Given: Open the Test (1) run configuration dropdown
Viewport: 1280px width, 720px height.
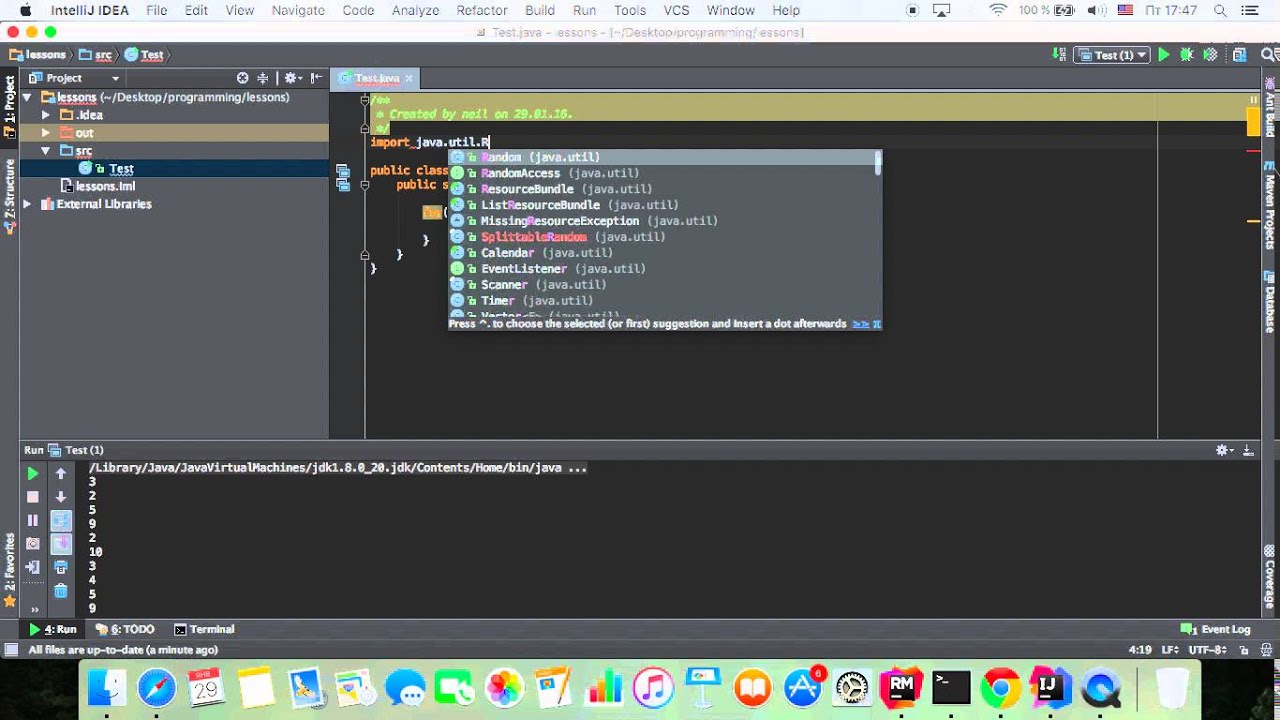Looking at the screenshot, I should coord(1112,56).
